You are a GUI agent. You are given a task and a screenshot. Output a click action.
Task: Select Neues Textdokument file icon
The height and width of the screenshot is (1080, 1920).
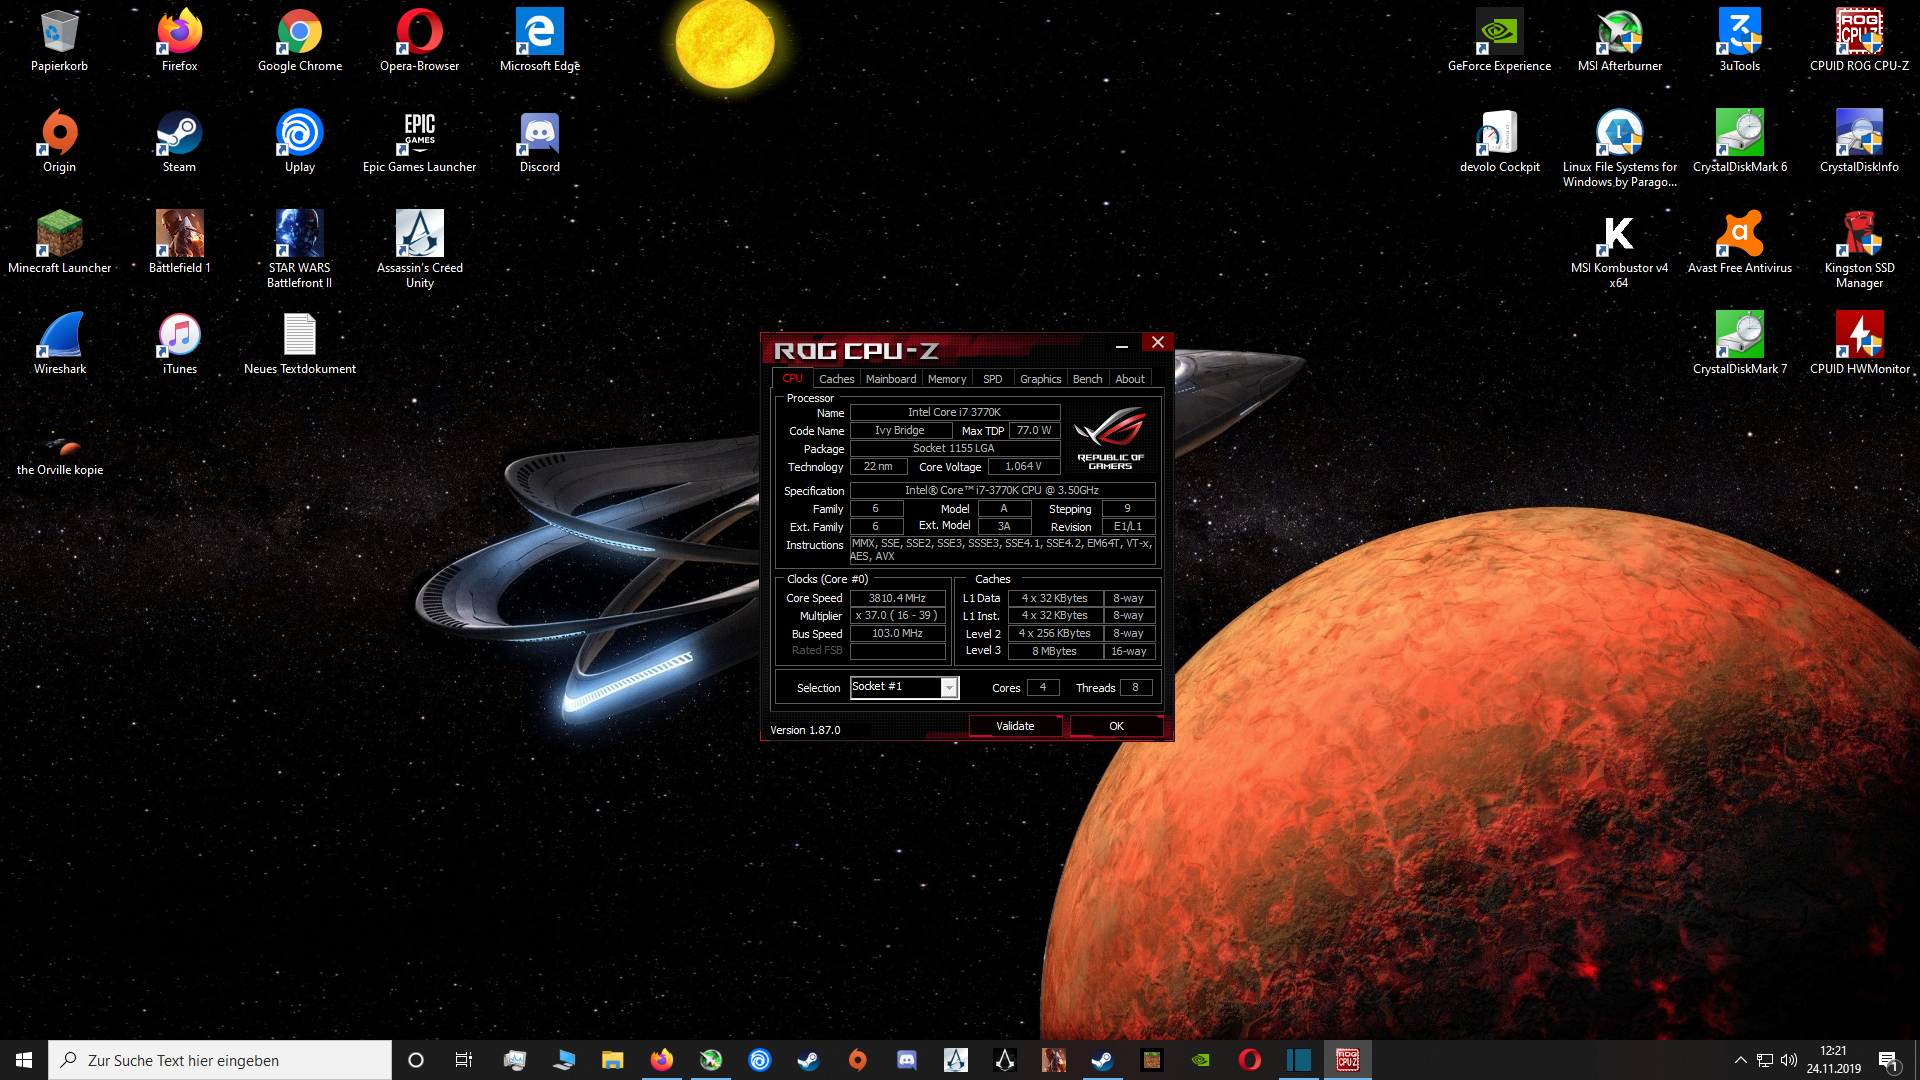[x=299, y=344]
